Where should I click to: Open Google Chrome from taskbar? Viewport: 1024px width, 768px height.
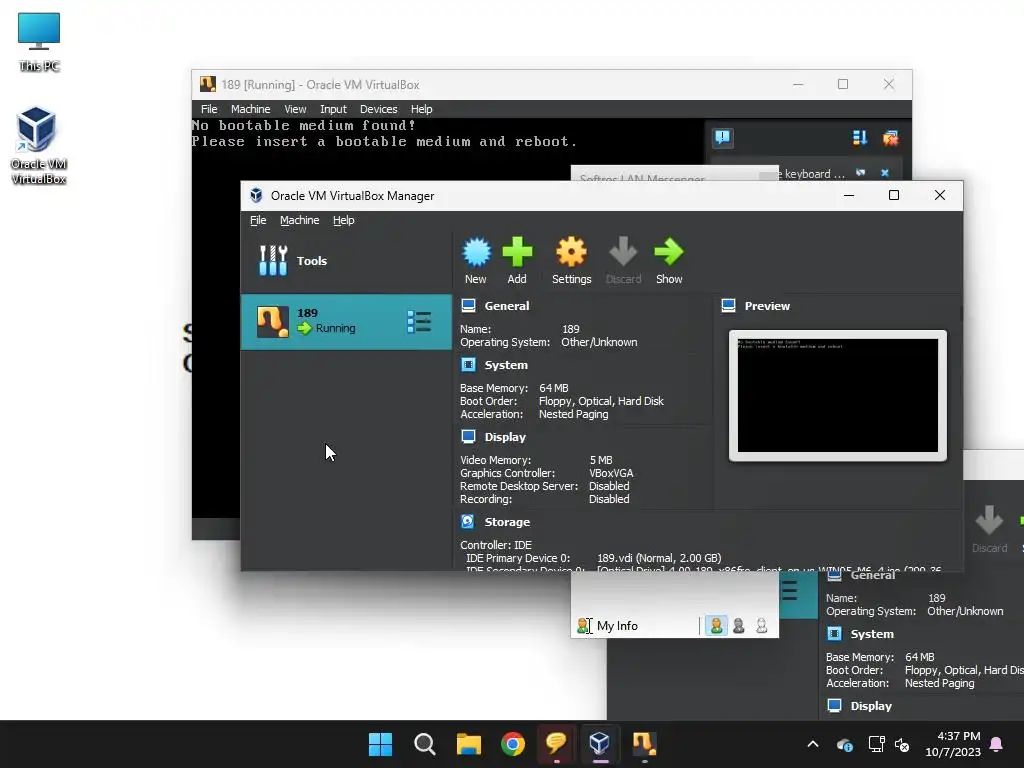pyautogui.click(x=513, y=744)
